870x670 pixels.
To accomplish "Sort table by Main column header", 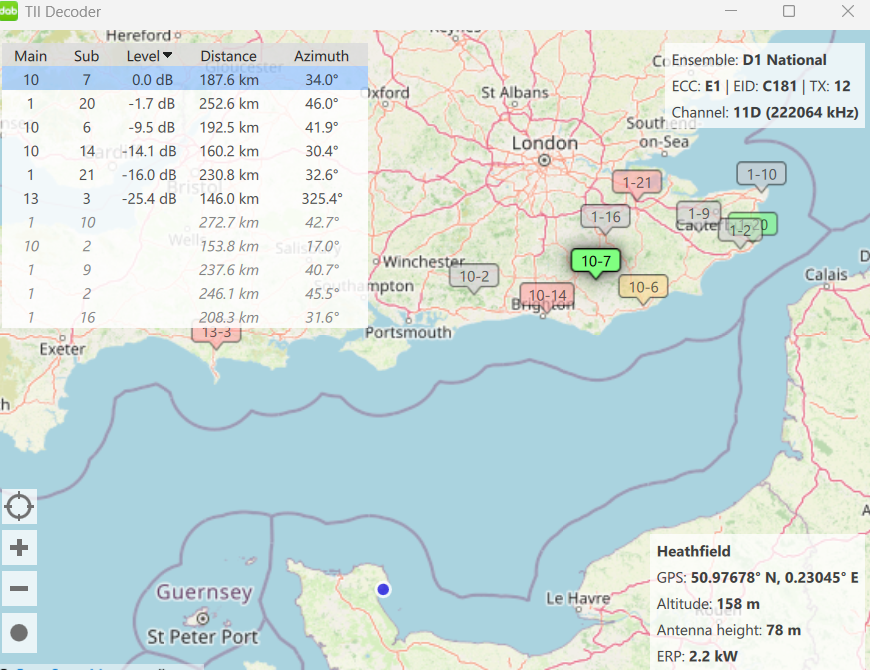I will click(x=31, y=56).
